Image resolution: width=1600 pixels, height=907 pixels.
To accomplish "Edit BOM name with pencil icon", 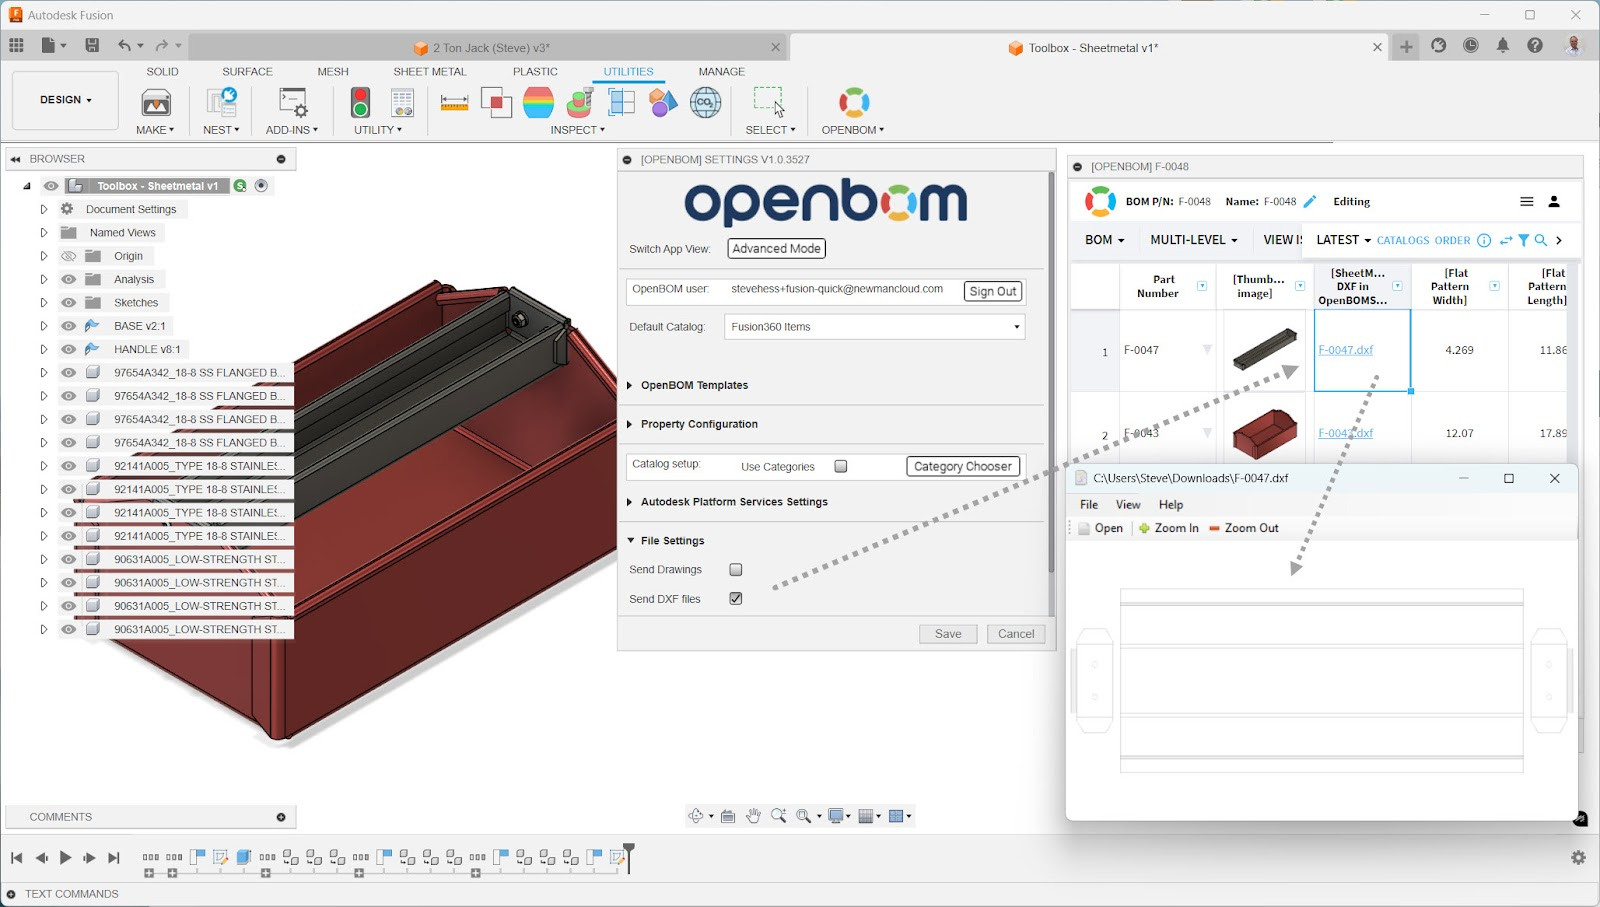I will (x=1310, y=201).
